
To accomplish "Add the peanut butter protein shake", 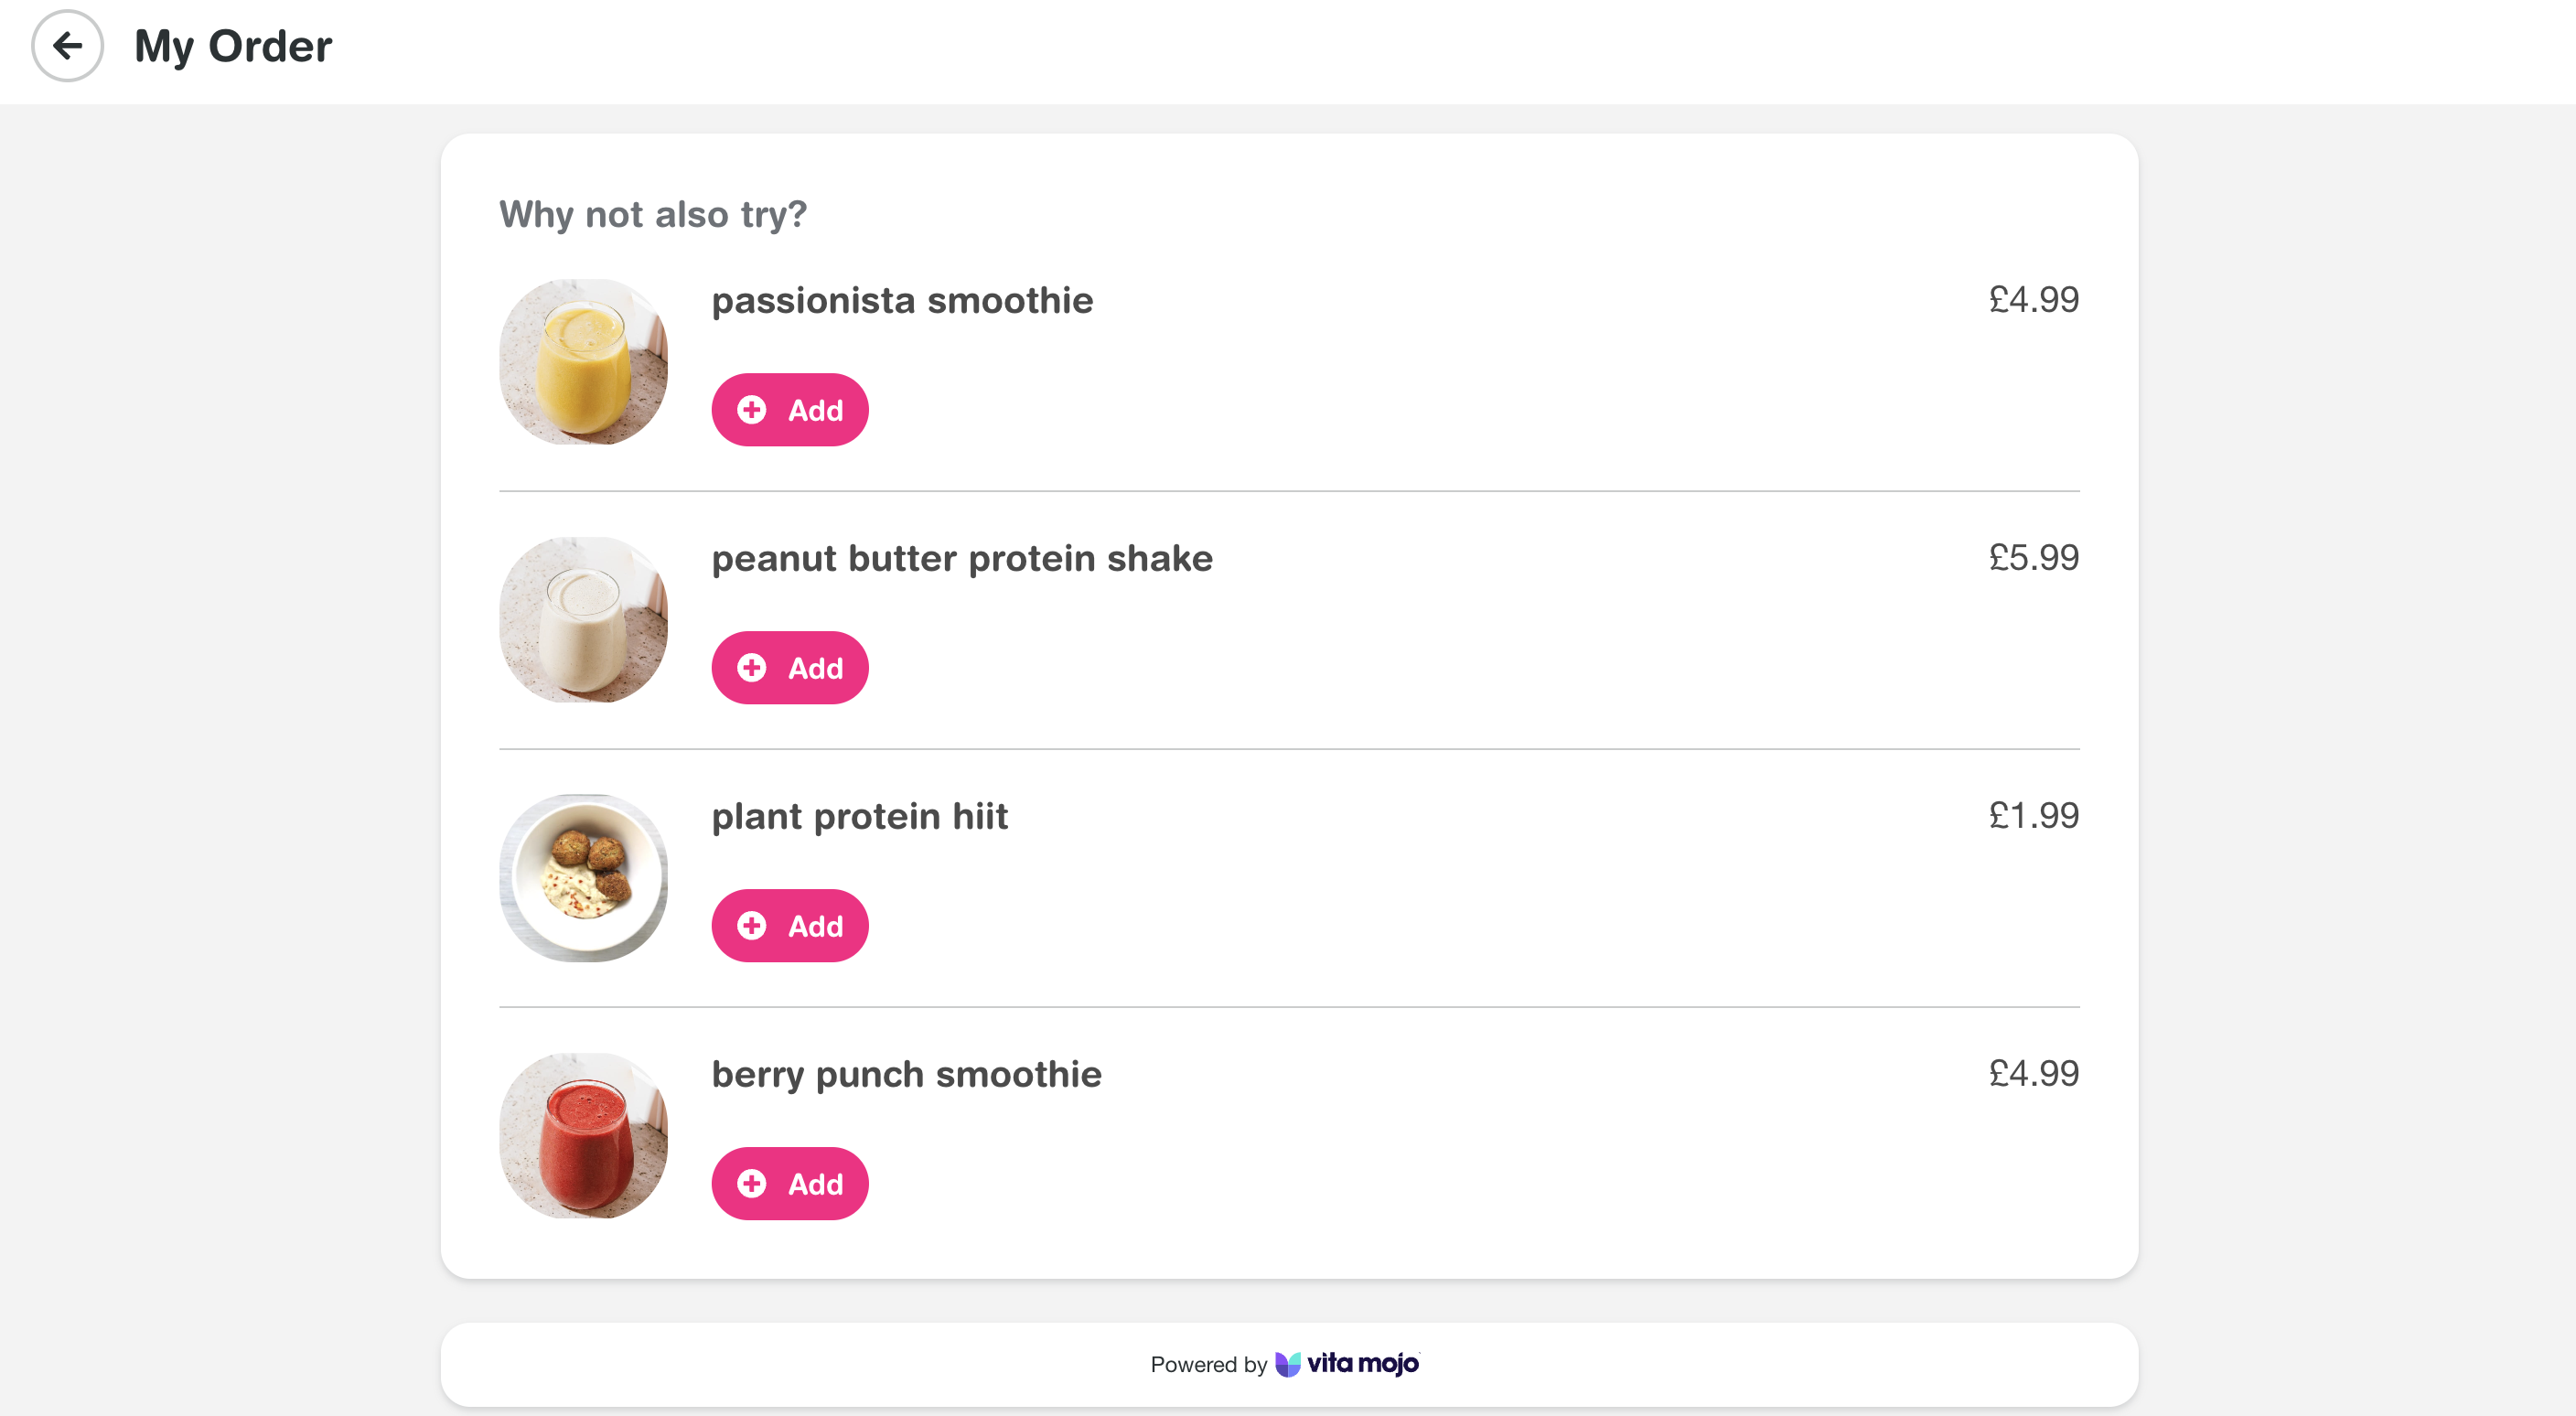I will click(x=789, y=667).
